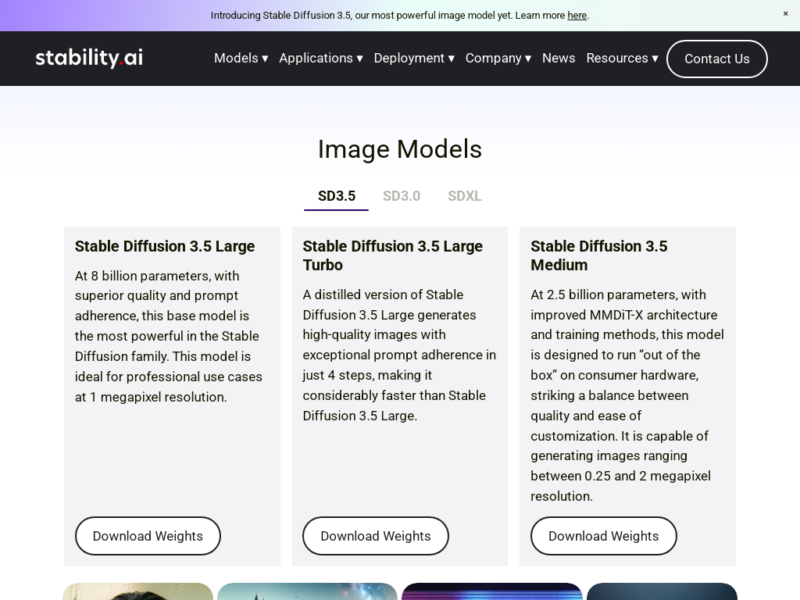Click the Stable Diffusion 3.5 Large title

click(165, 246)
